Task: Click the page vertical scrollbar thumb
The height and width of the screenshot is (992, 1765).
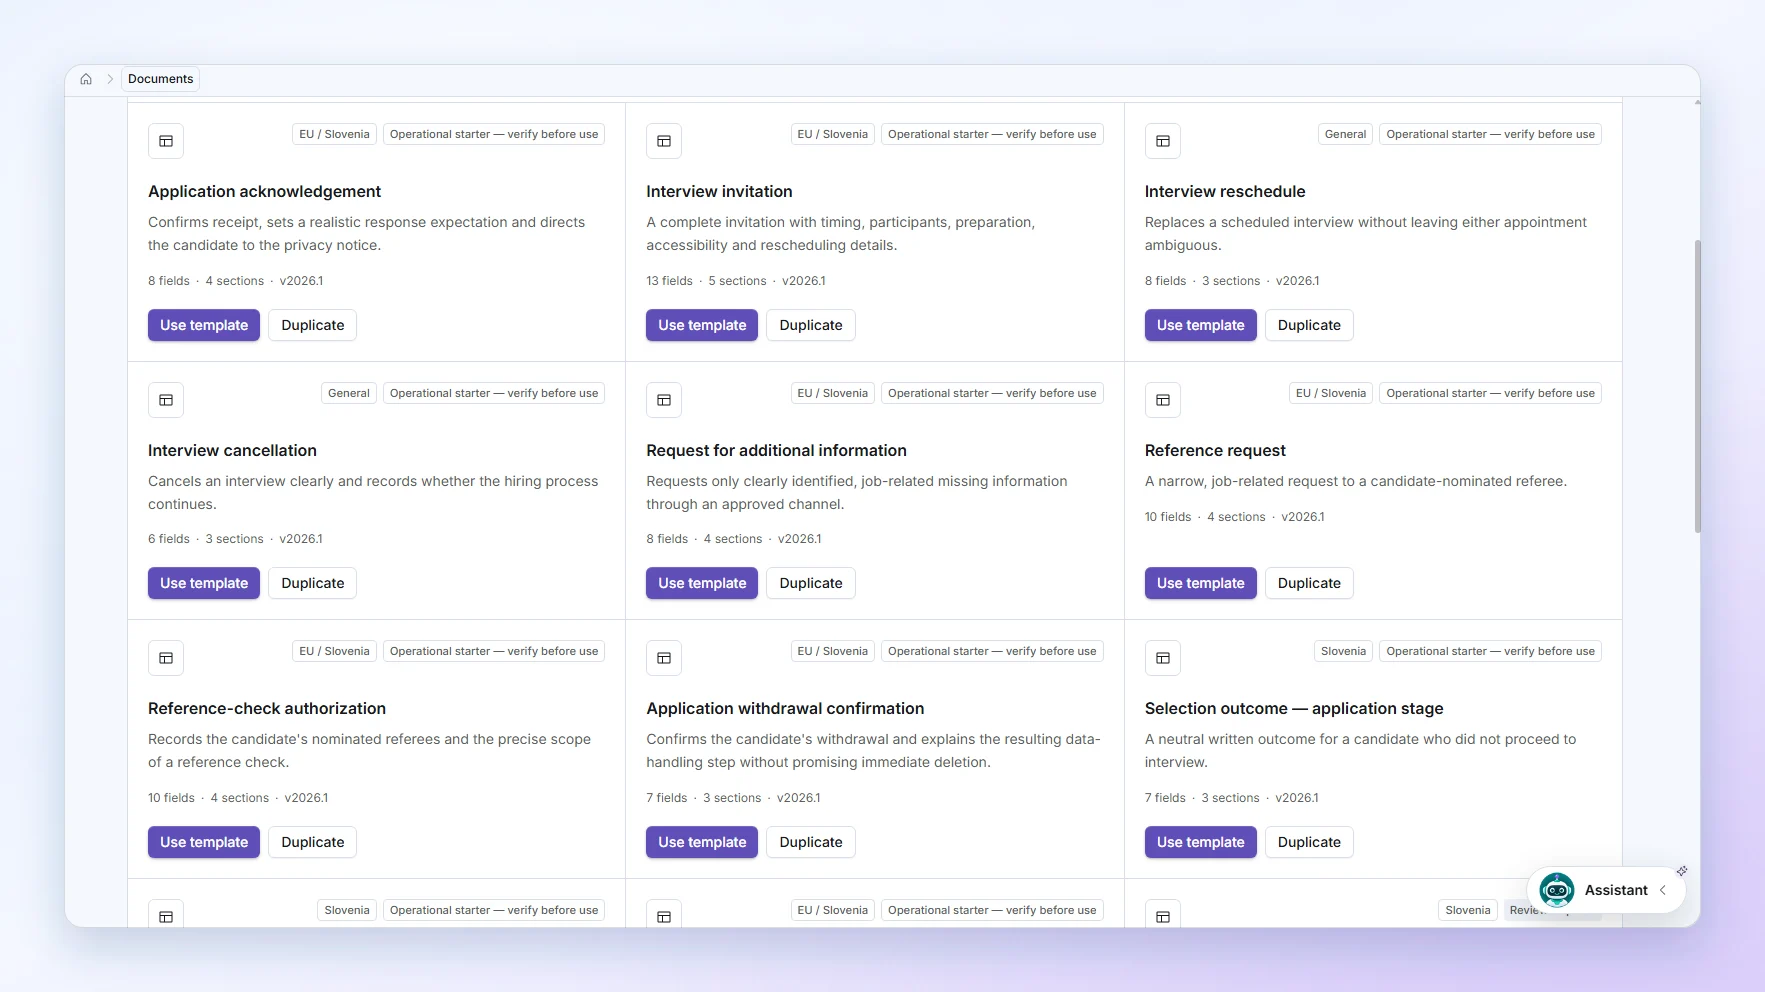Action: (1697, 386)
